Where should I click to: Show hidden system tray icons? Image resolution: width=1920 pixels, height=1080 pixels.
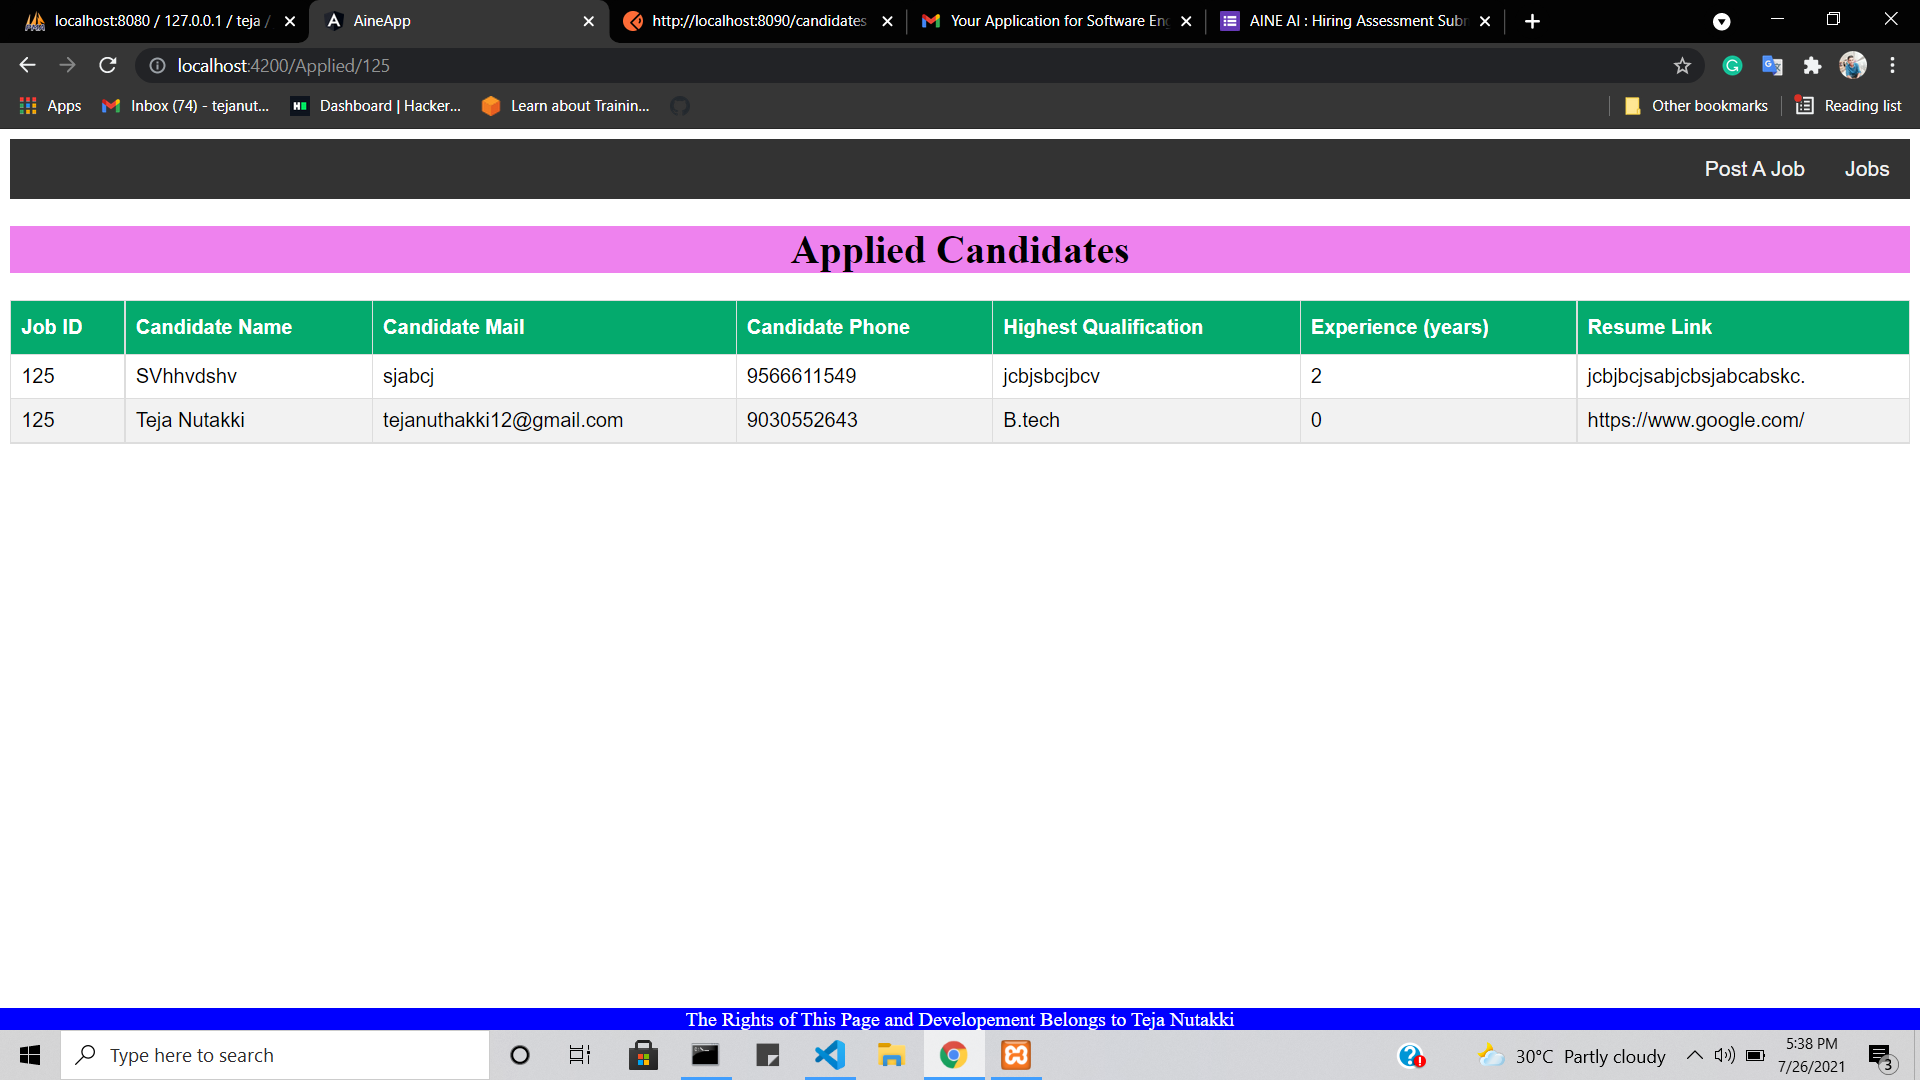click(x=1695, y=1055)
